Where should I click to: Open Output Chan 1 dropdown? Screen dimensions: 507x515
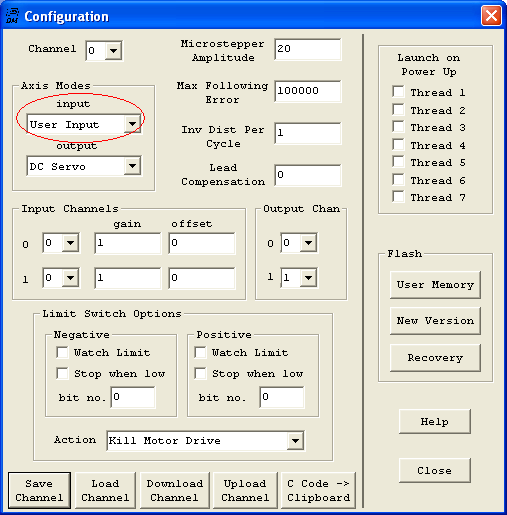[x=308, y=278]
